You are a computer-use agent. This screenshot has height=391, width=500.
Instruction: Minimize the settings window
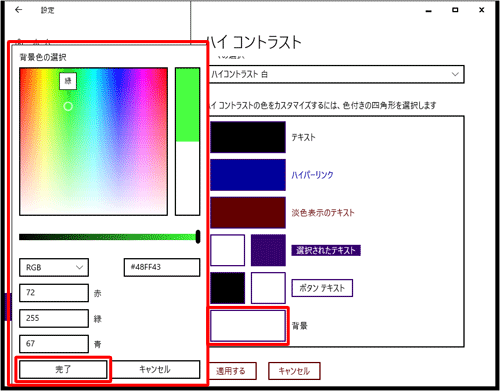point(429,10)
